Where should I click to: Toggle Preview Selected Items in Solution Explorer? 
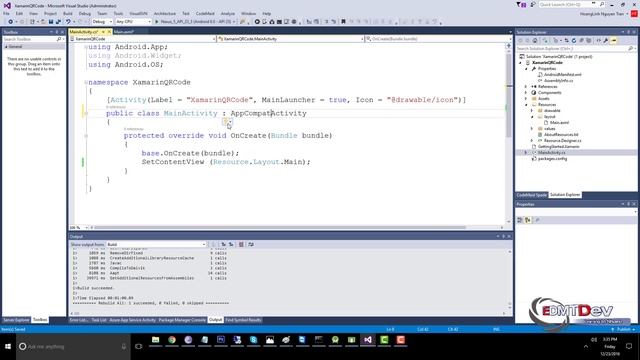pos(614,40)
